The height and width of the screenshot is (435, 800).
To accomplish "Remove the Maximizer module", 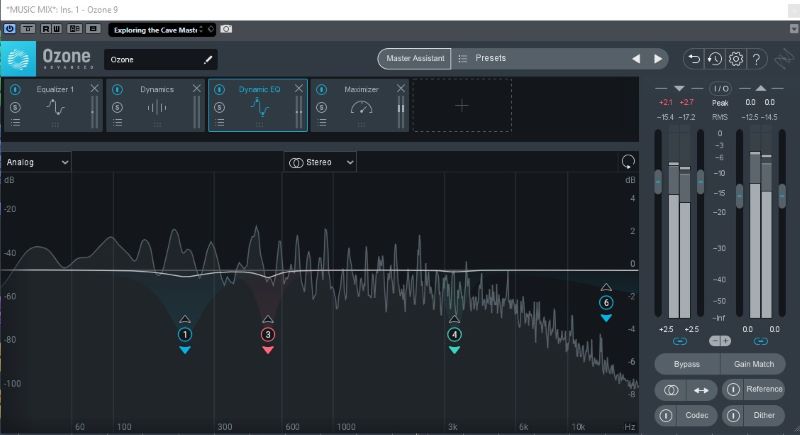I will (x=401, y=89).
